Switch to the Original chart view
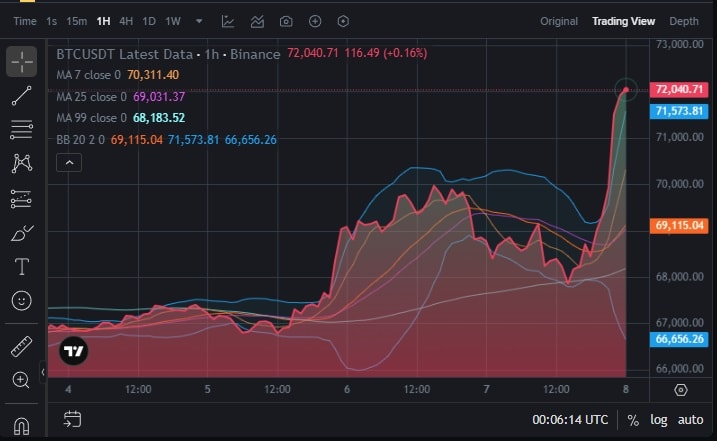Viewport: 717px width, 441px height. coord(559,21)
